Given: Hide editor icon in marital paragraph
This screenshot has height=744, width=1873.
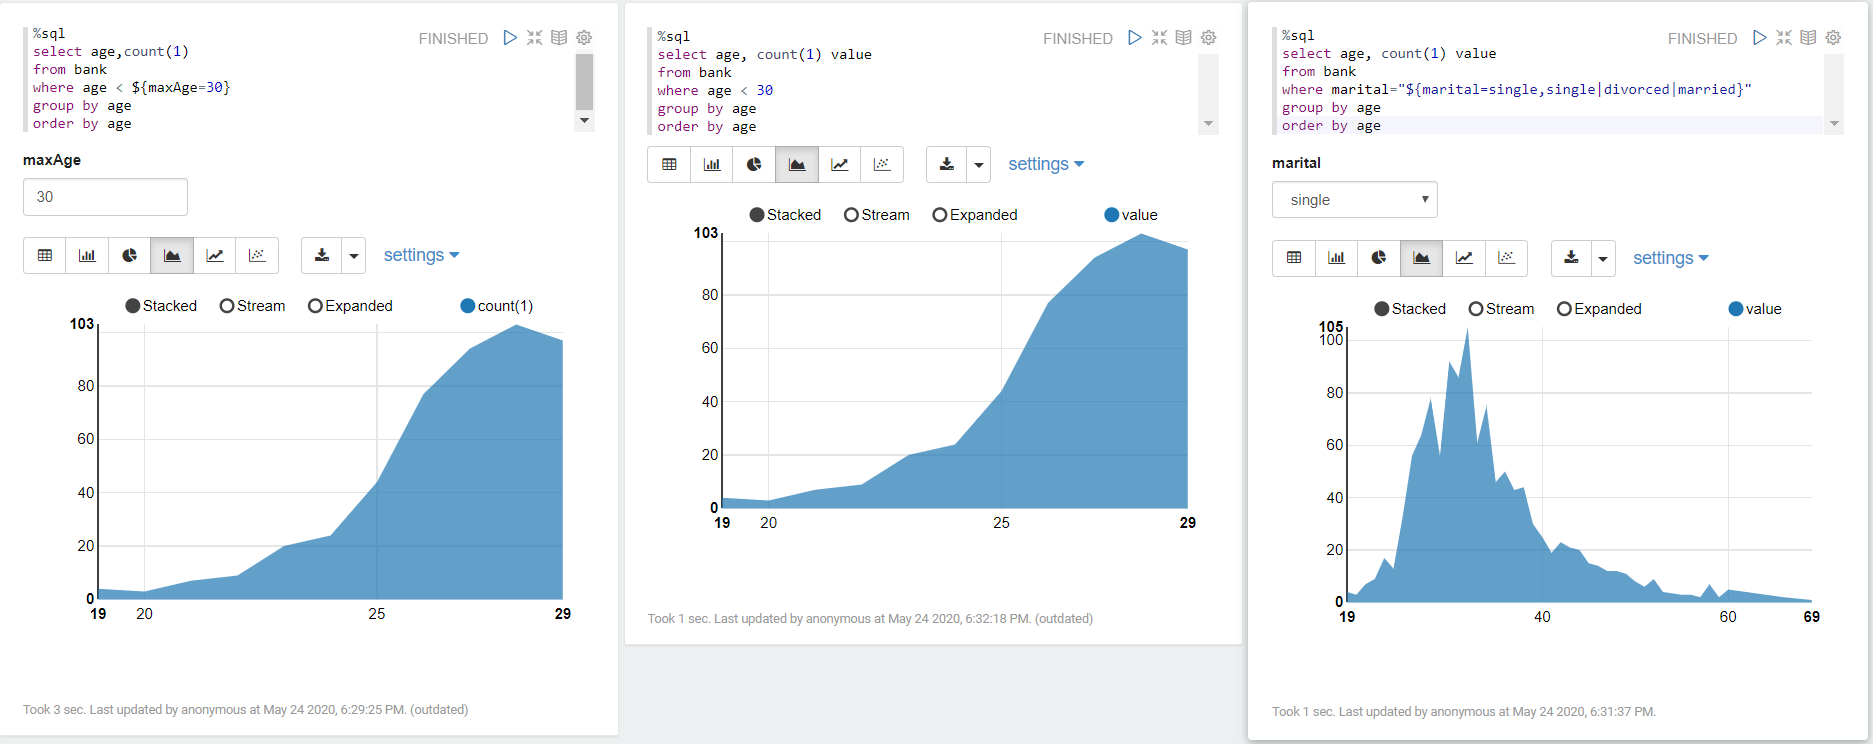Looking at the screenshot, I should coord(1784,38).
